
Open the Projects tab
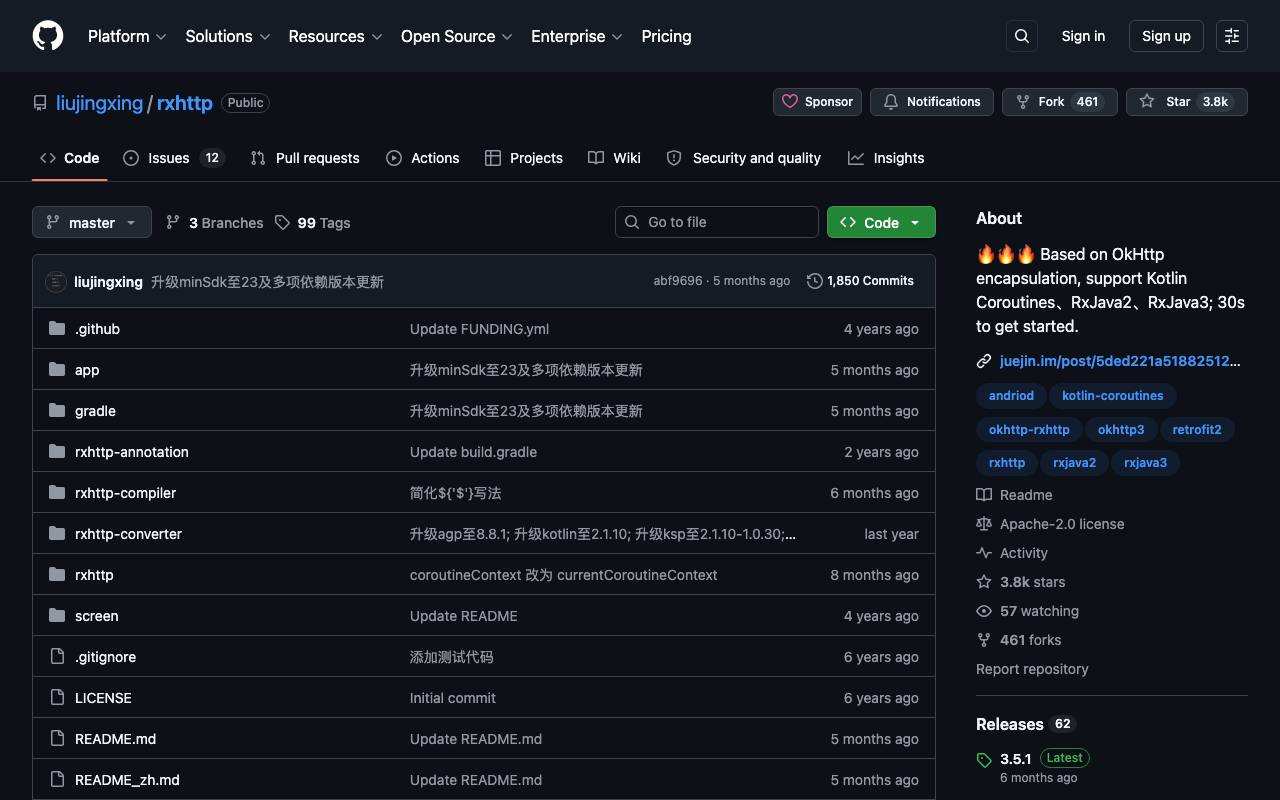[x=524, y=158]
